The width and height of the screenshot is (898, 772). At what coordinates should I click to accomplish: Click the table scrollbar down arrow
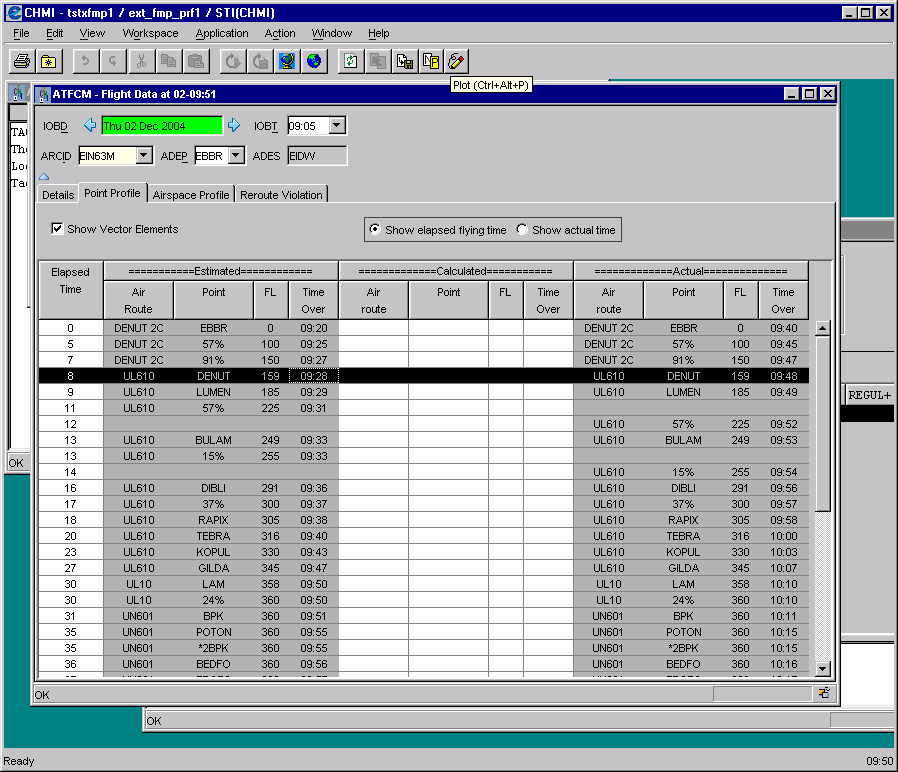click(x=822, y=668)
